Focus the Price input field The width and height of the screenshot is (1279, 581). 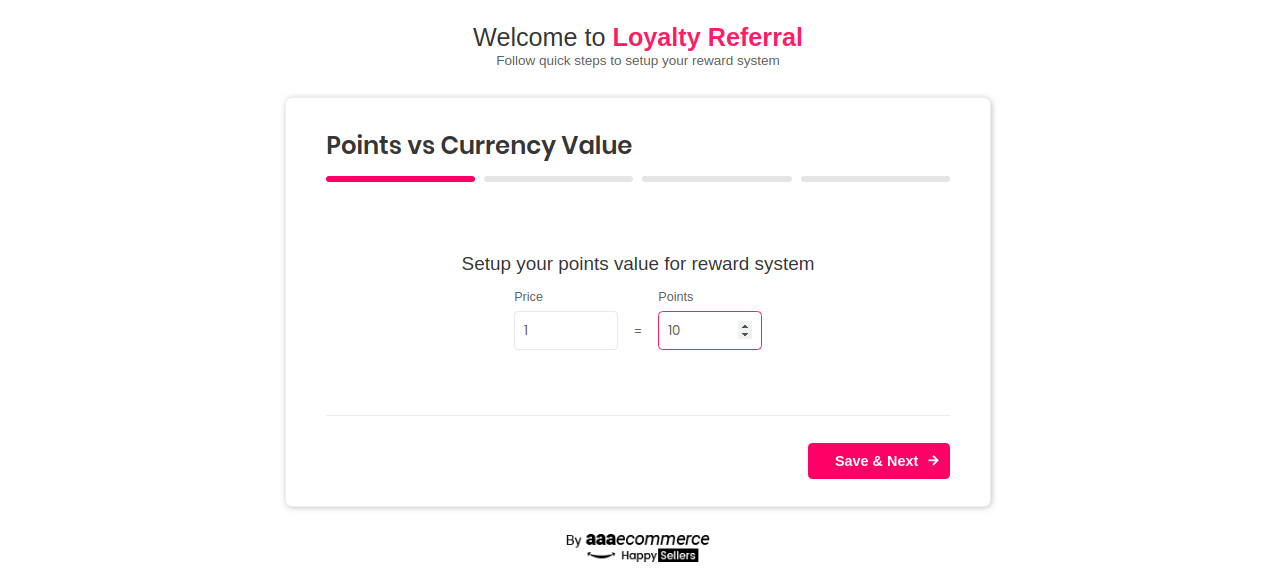[x=566, y=330]
